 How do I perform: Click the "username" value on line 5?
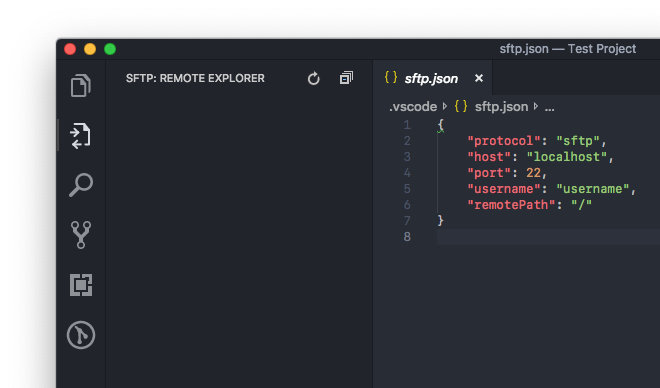click(x=593, y=189)
